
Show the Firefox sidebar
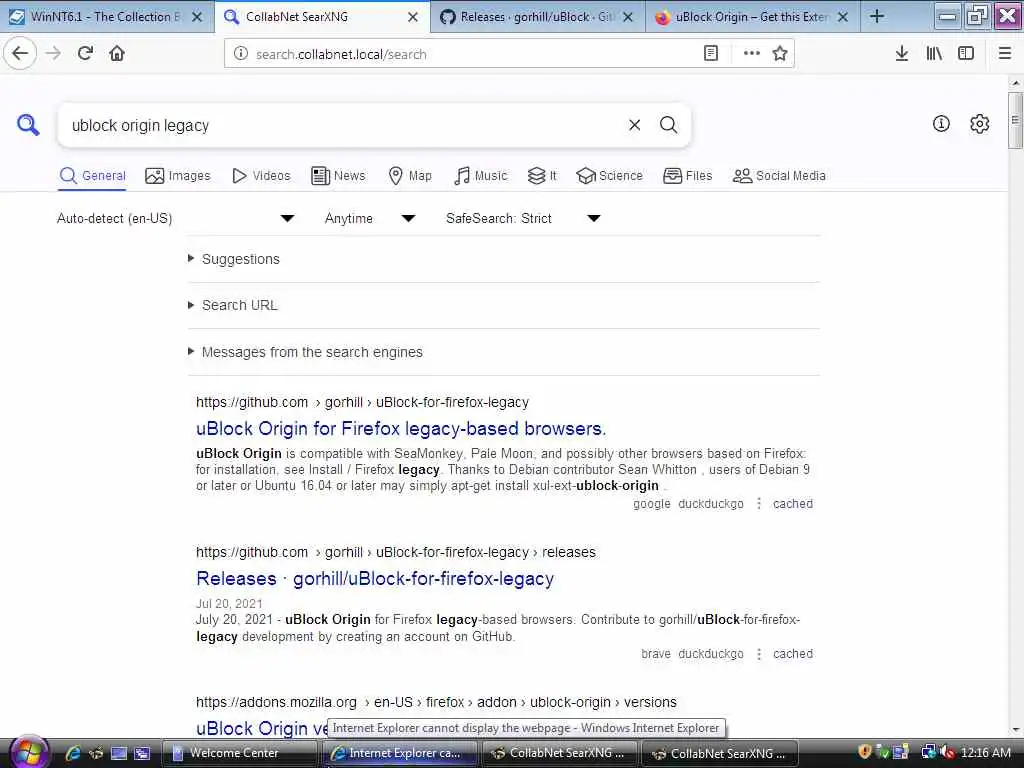click(966, 54)
